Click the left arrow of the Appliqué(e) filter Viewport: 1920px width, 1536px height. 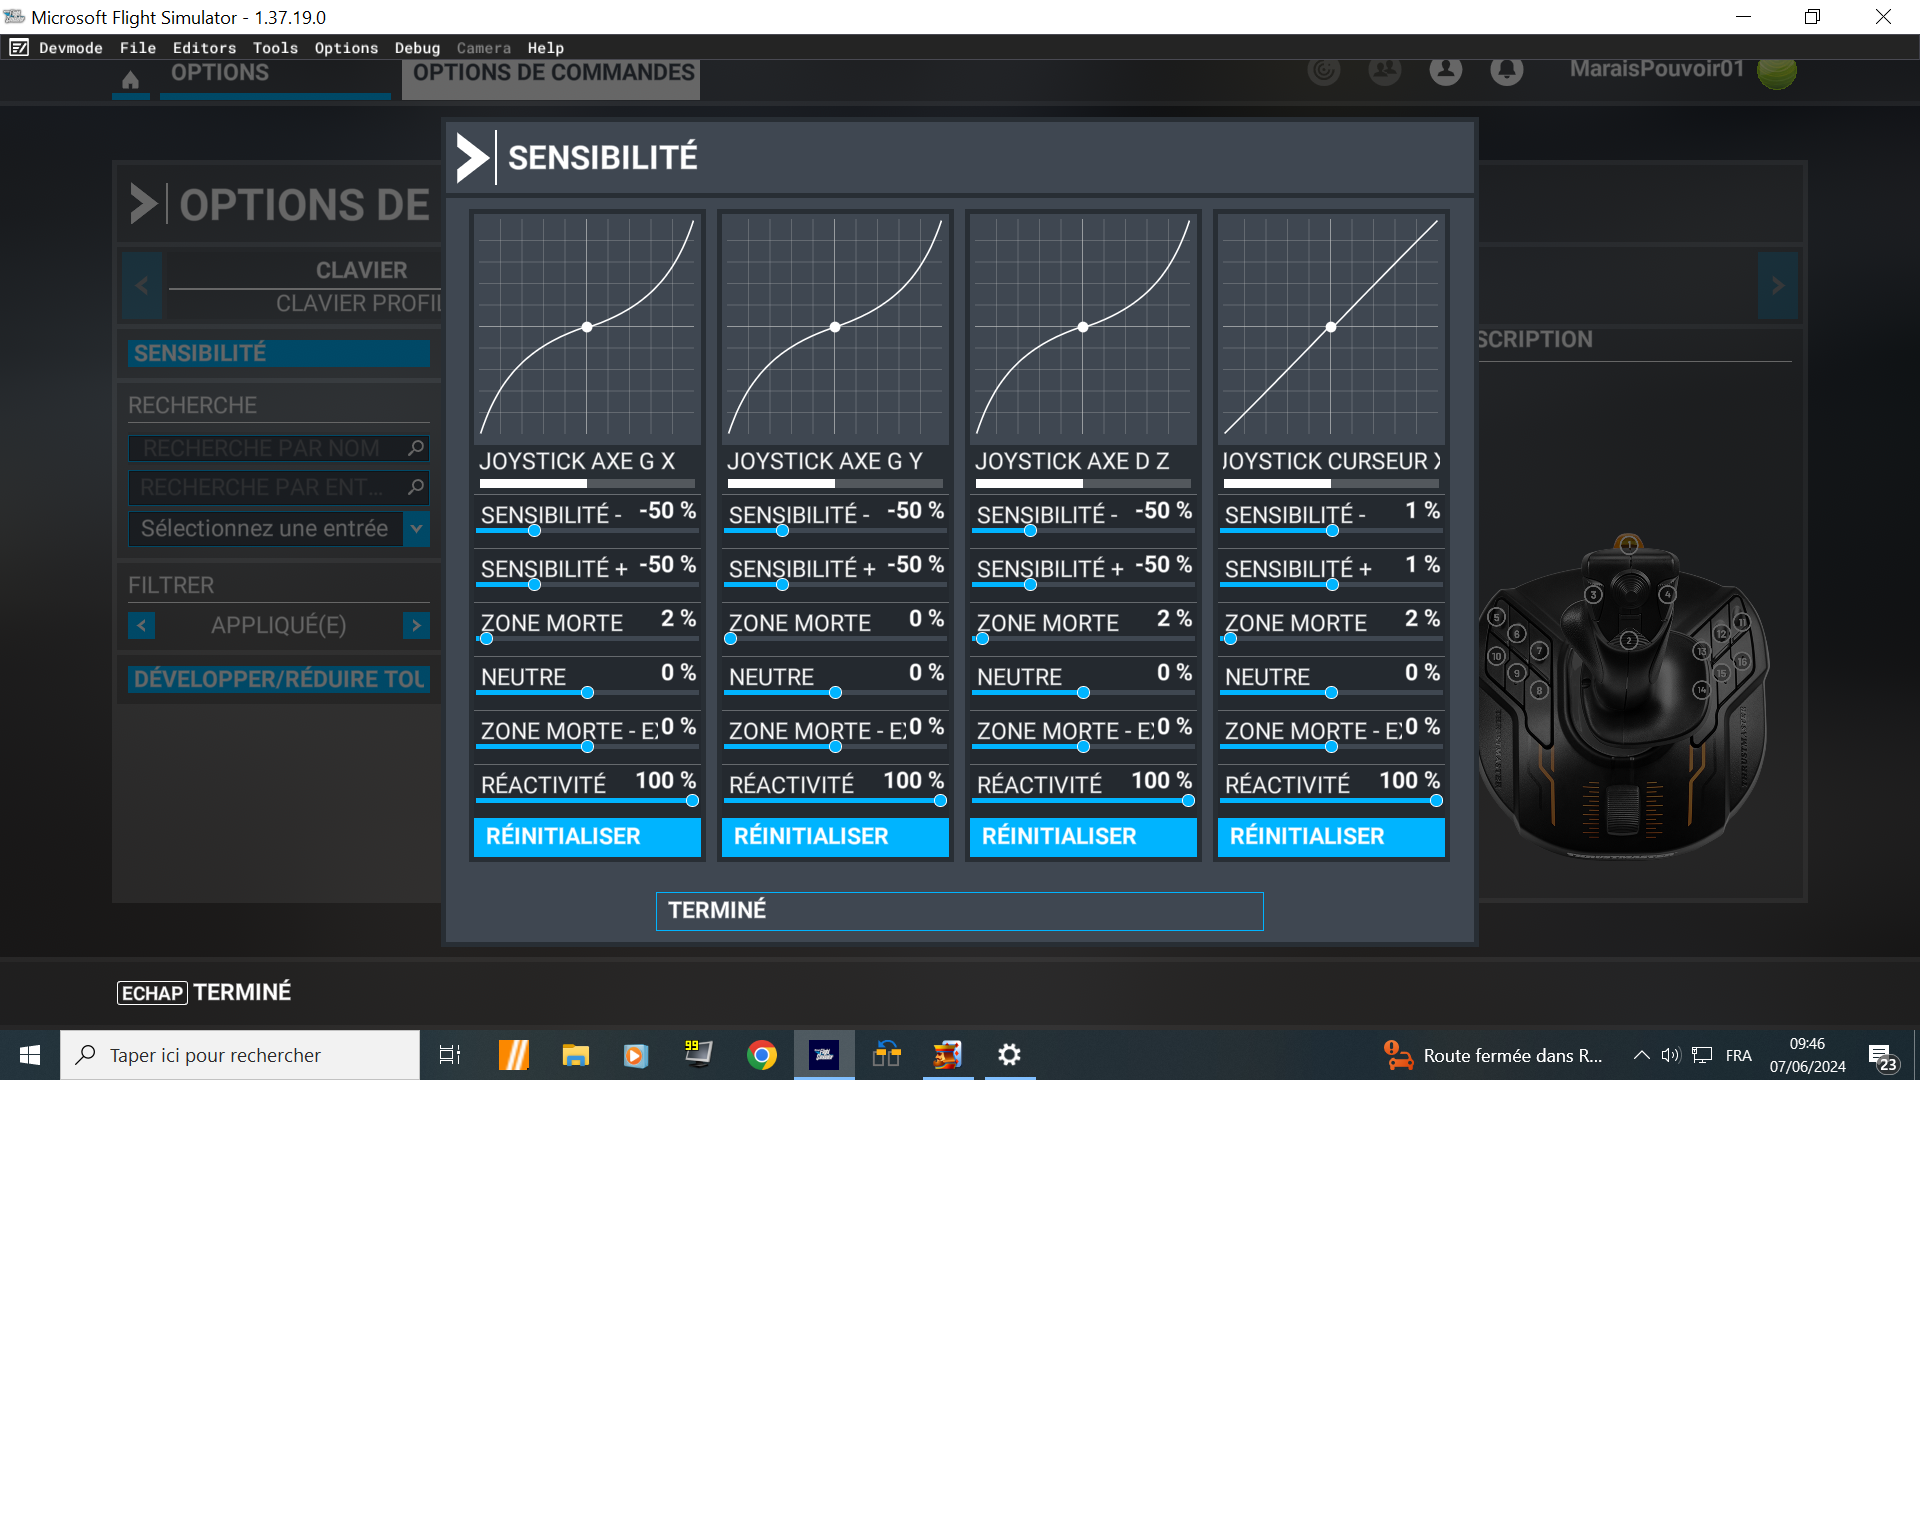coord(141,625)
